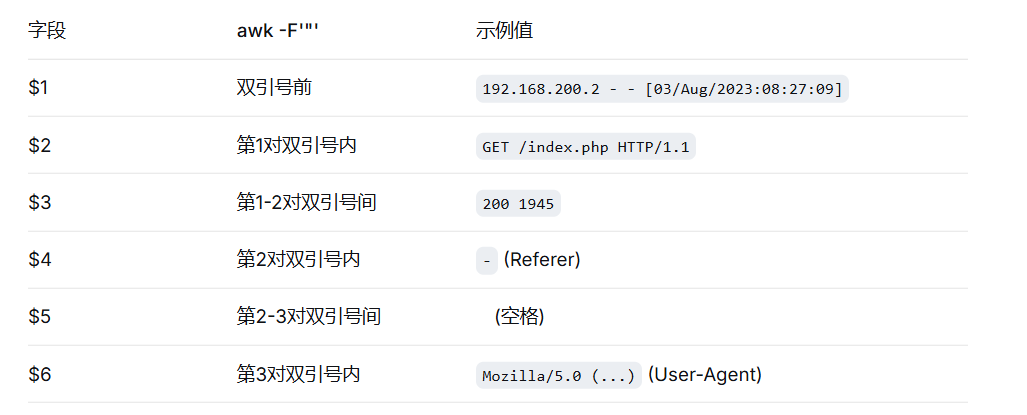The width and height of the screenshot is (1027, 415).
Task: Click the 第2-3对双引号间 description cell
Action: click(x=308, y=317)
